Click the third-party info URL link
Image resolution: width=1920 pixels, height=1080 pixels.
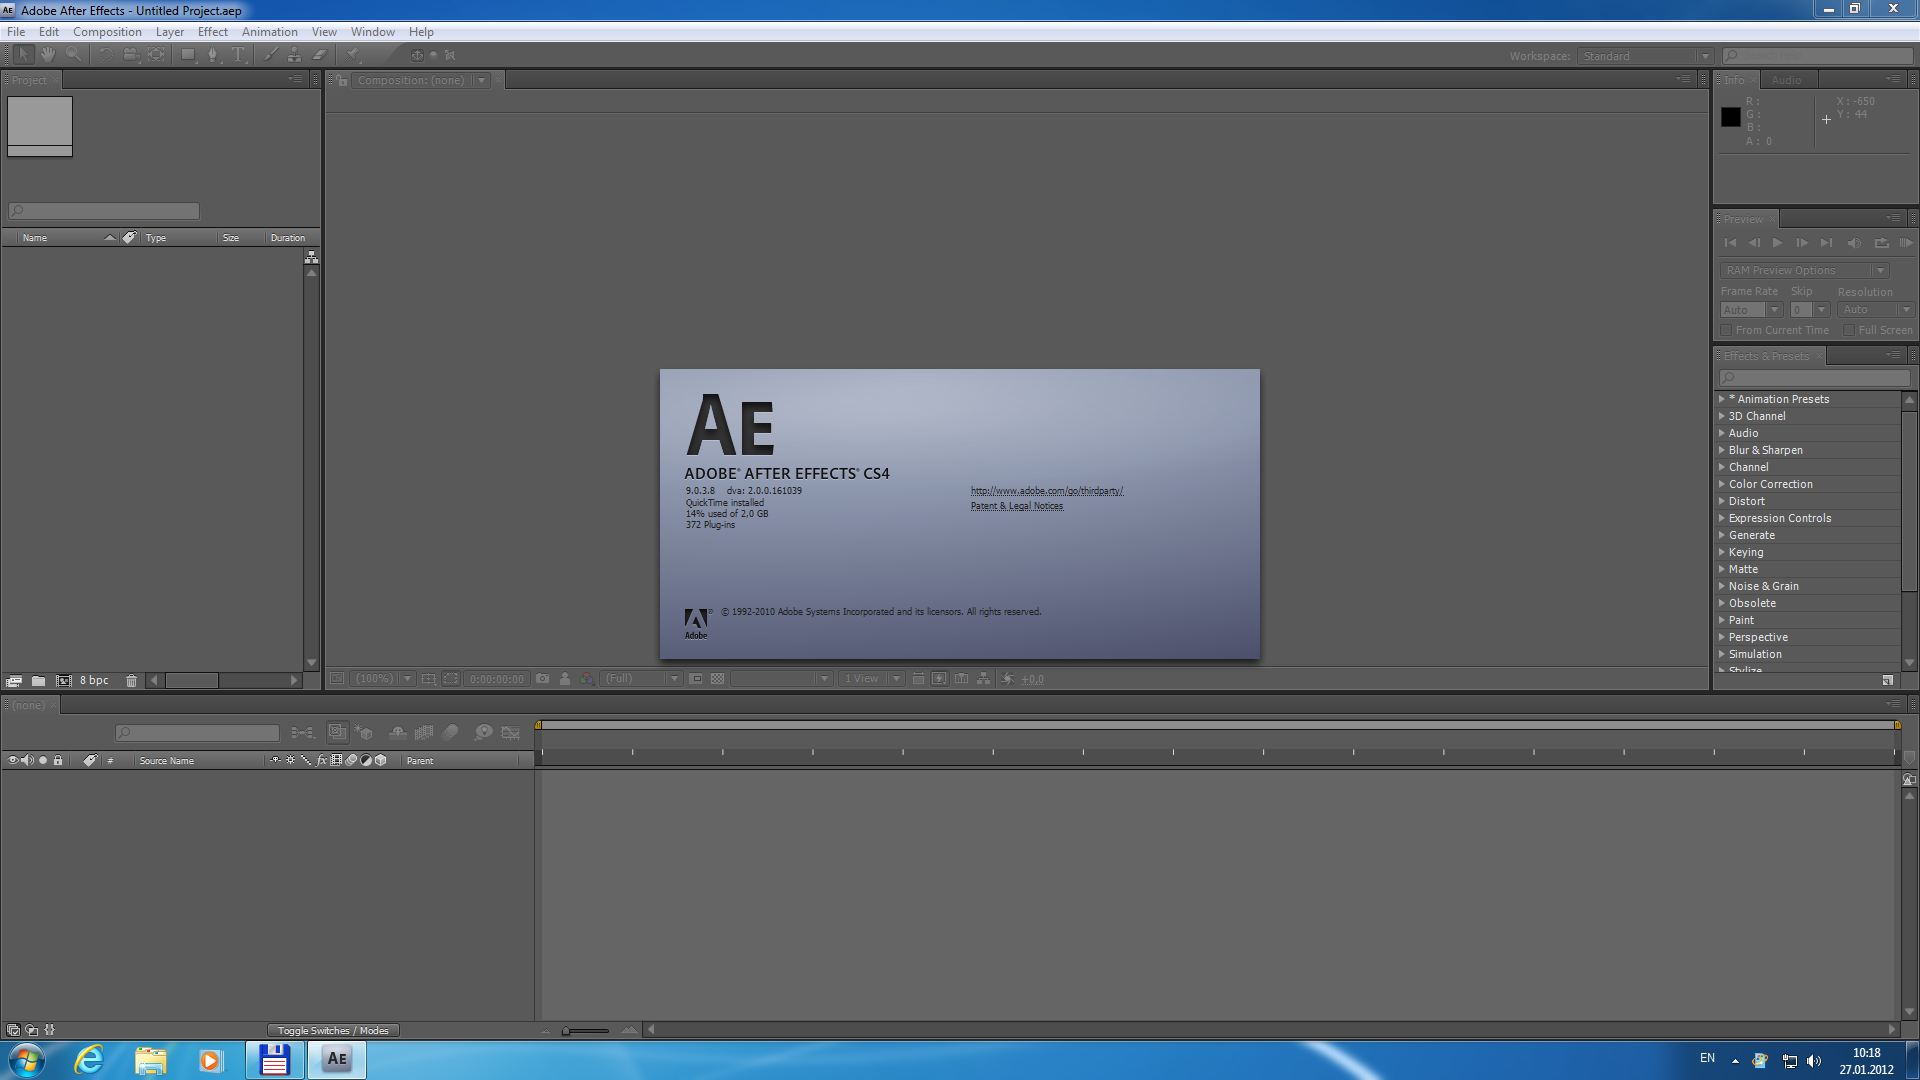point(1046,489)
